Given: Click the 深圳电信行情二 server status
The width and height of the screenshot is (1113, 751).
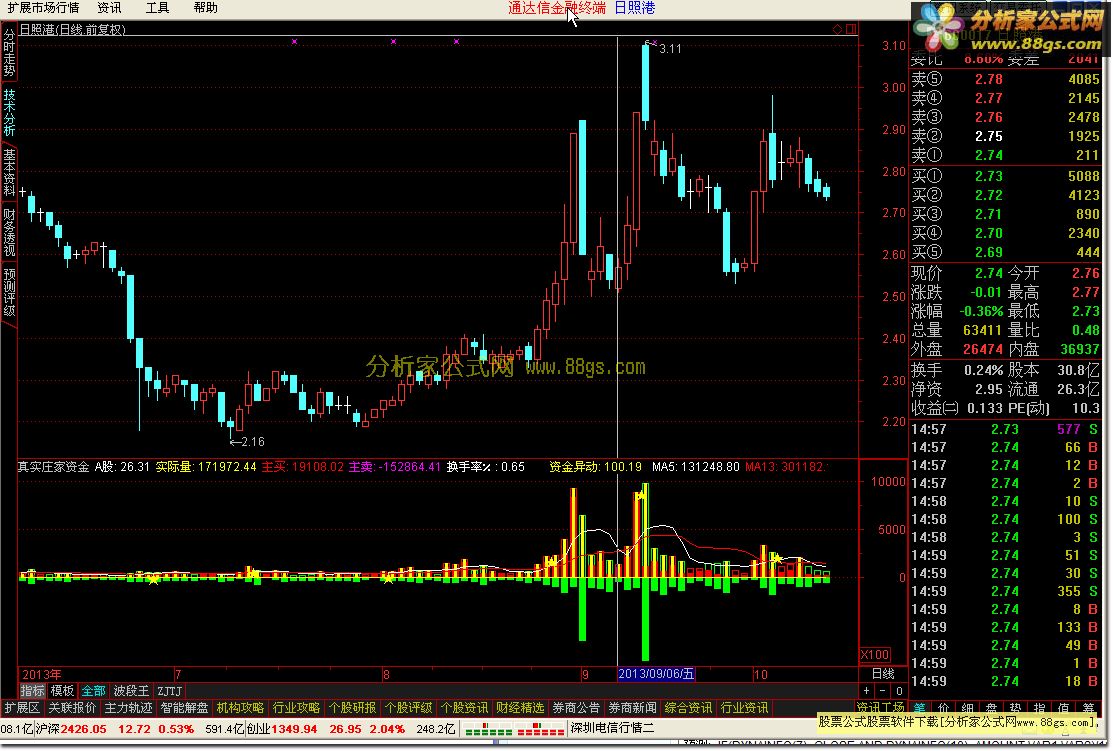Looking at the screenshot, I should click(613, 729).
